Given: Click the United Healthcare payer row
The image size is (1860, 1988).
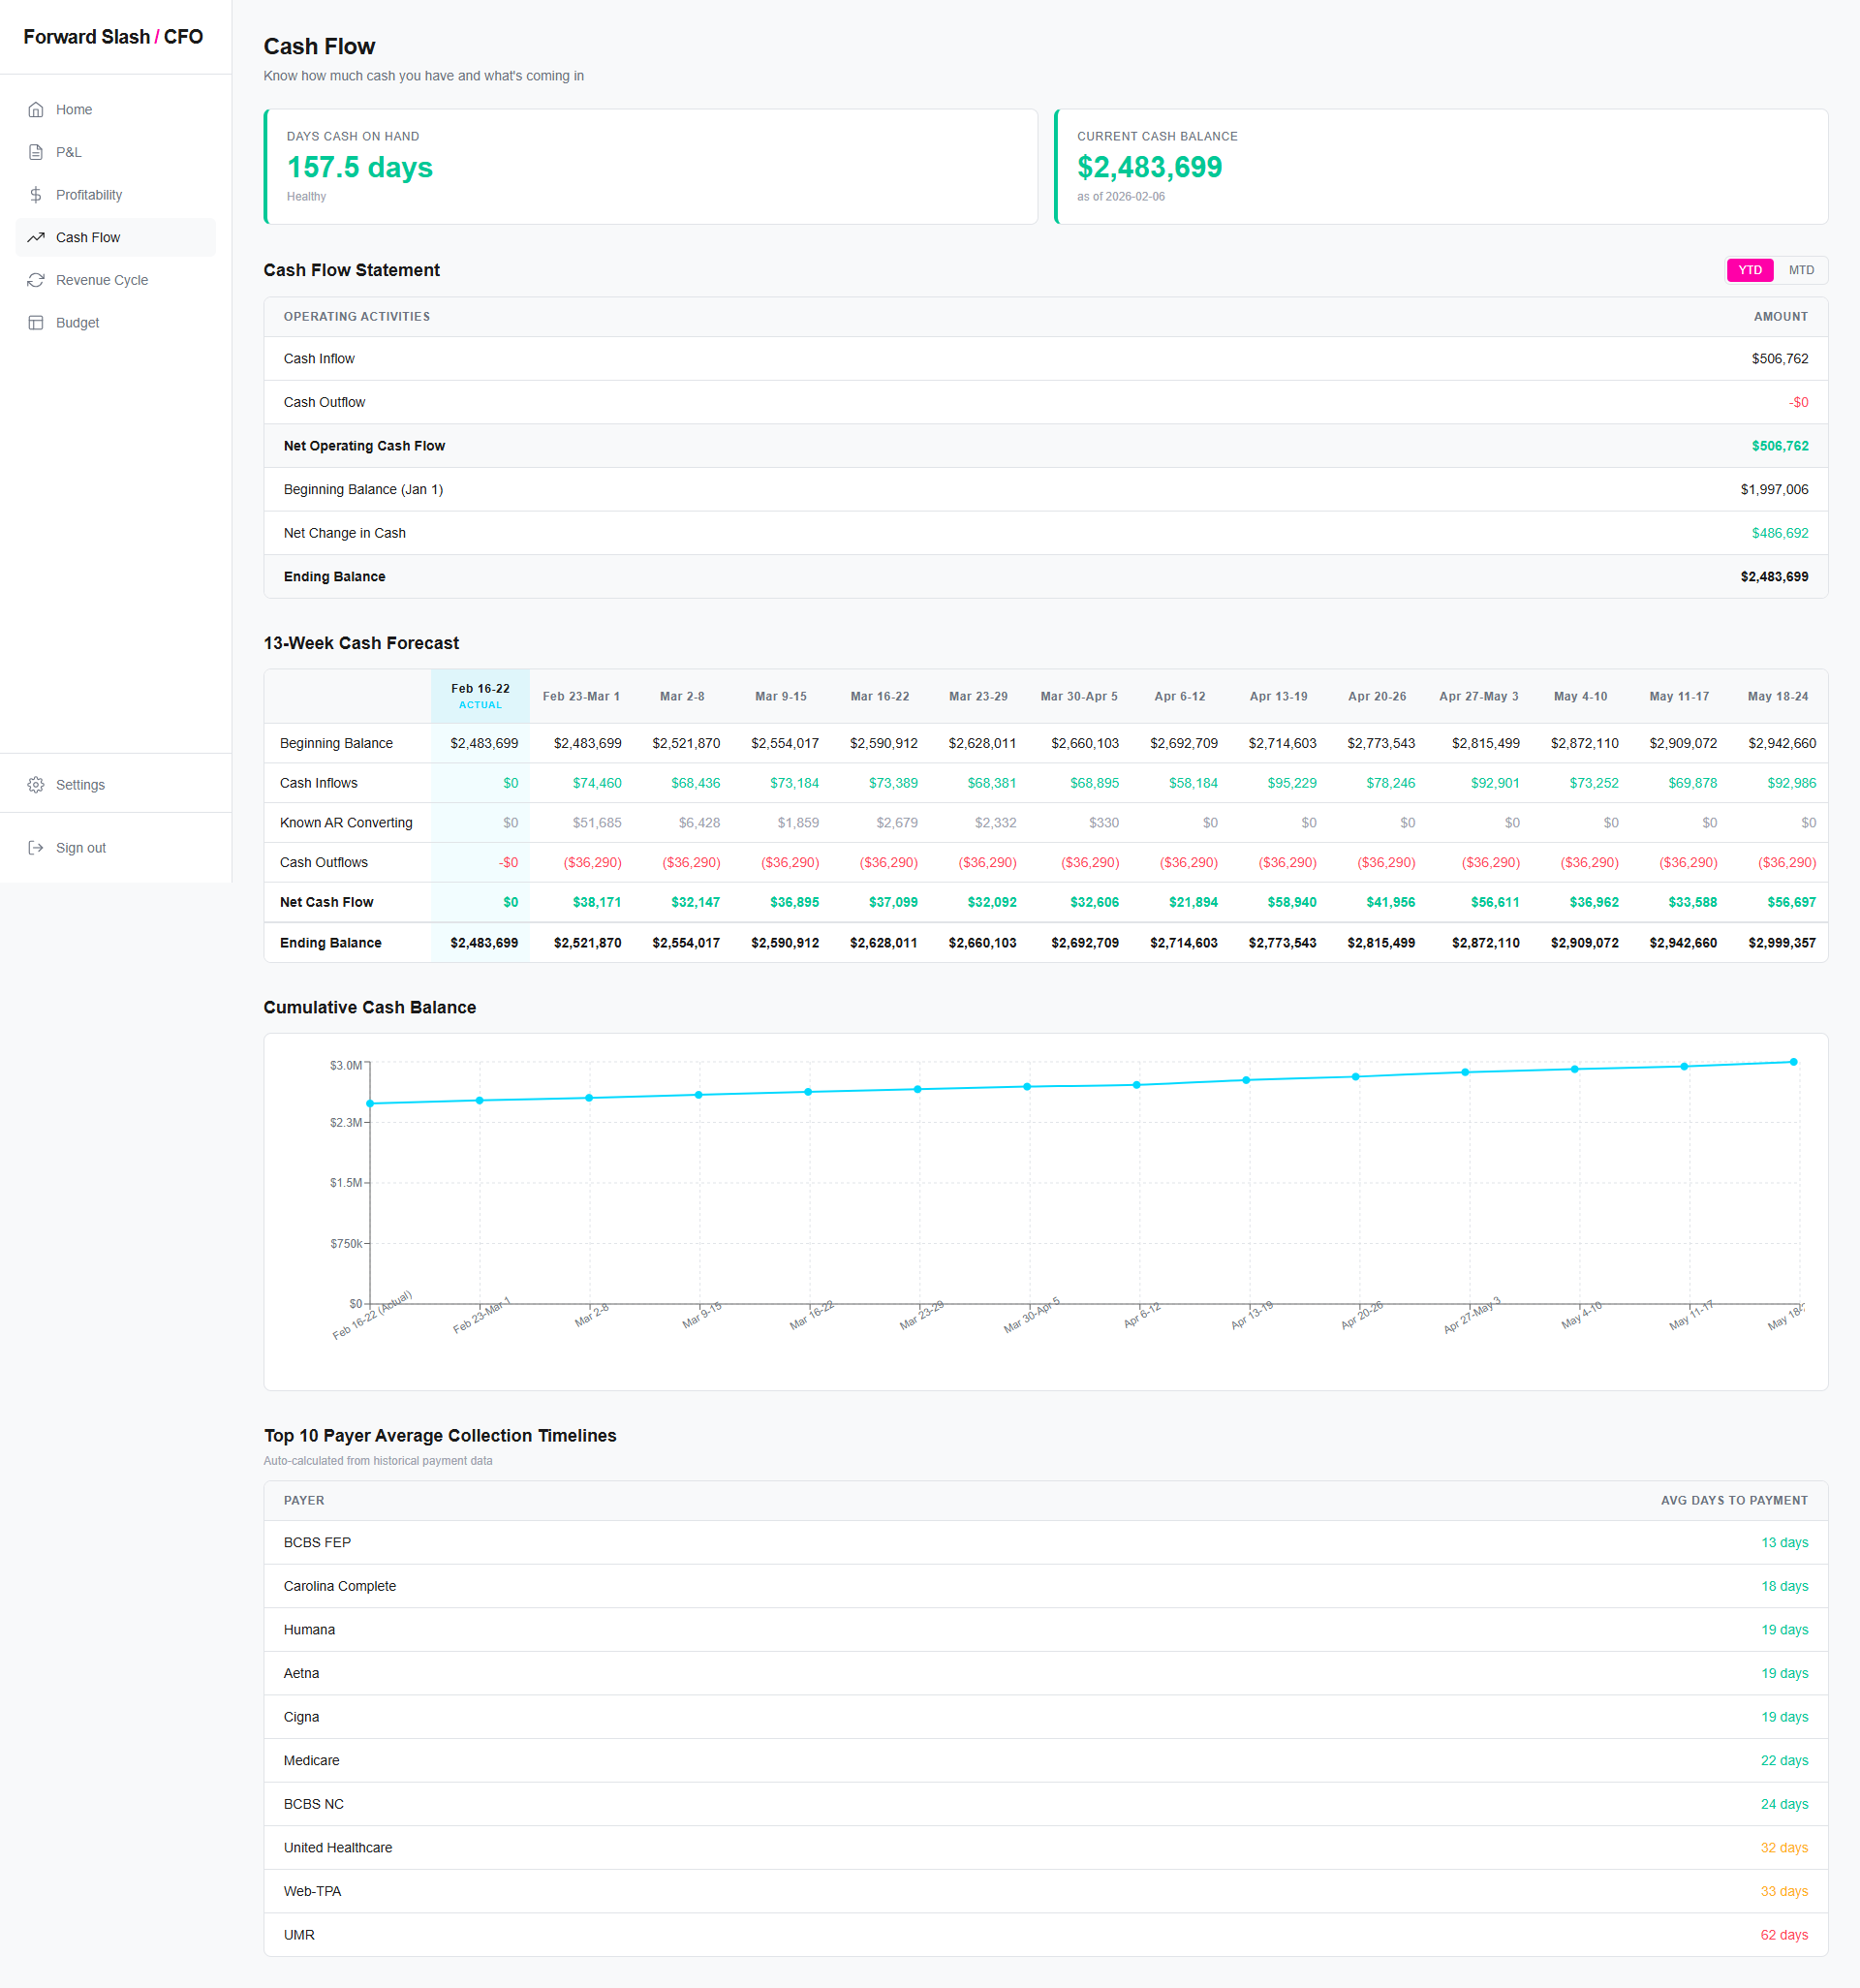Looking at the screenshot, I should [1046, 1849].
